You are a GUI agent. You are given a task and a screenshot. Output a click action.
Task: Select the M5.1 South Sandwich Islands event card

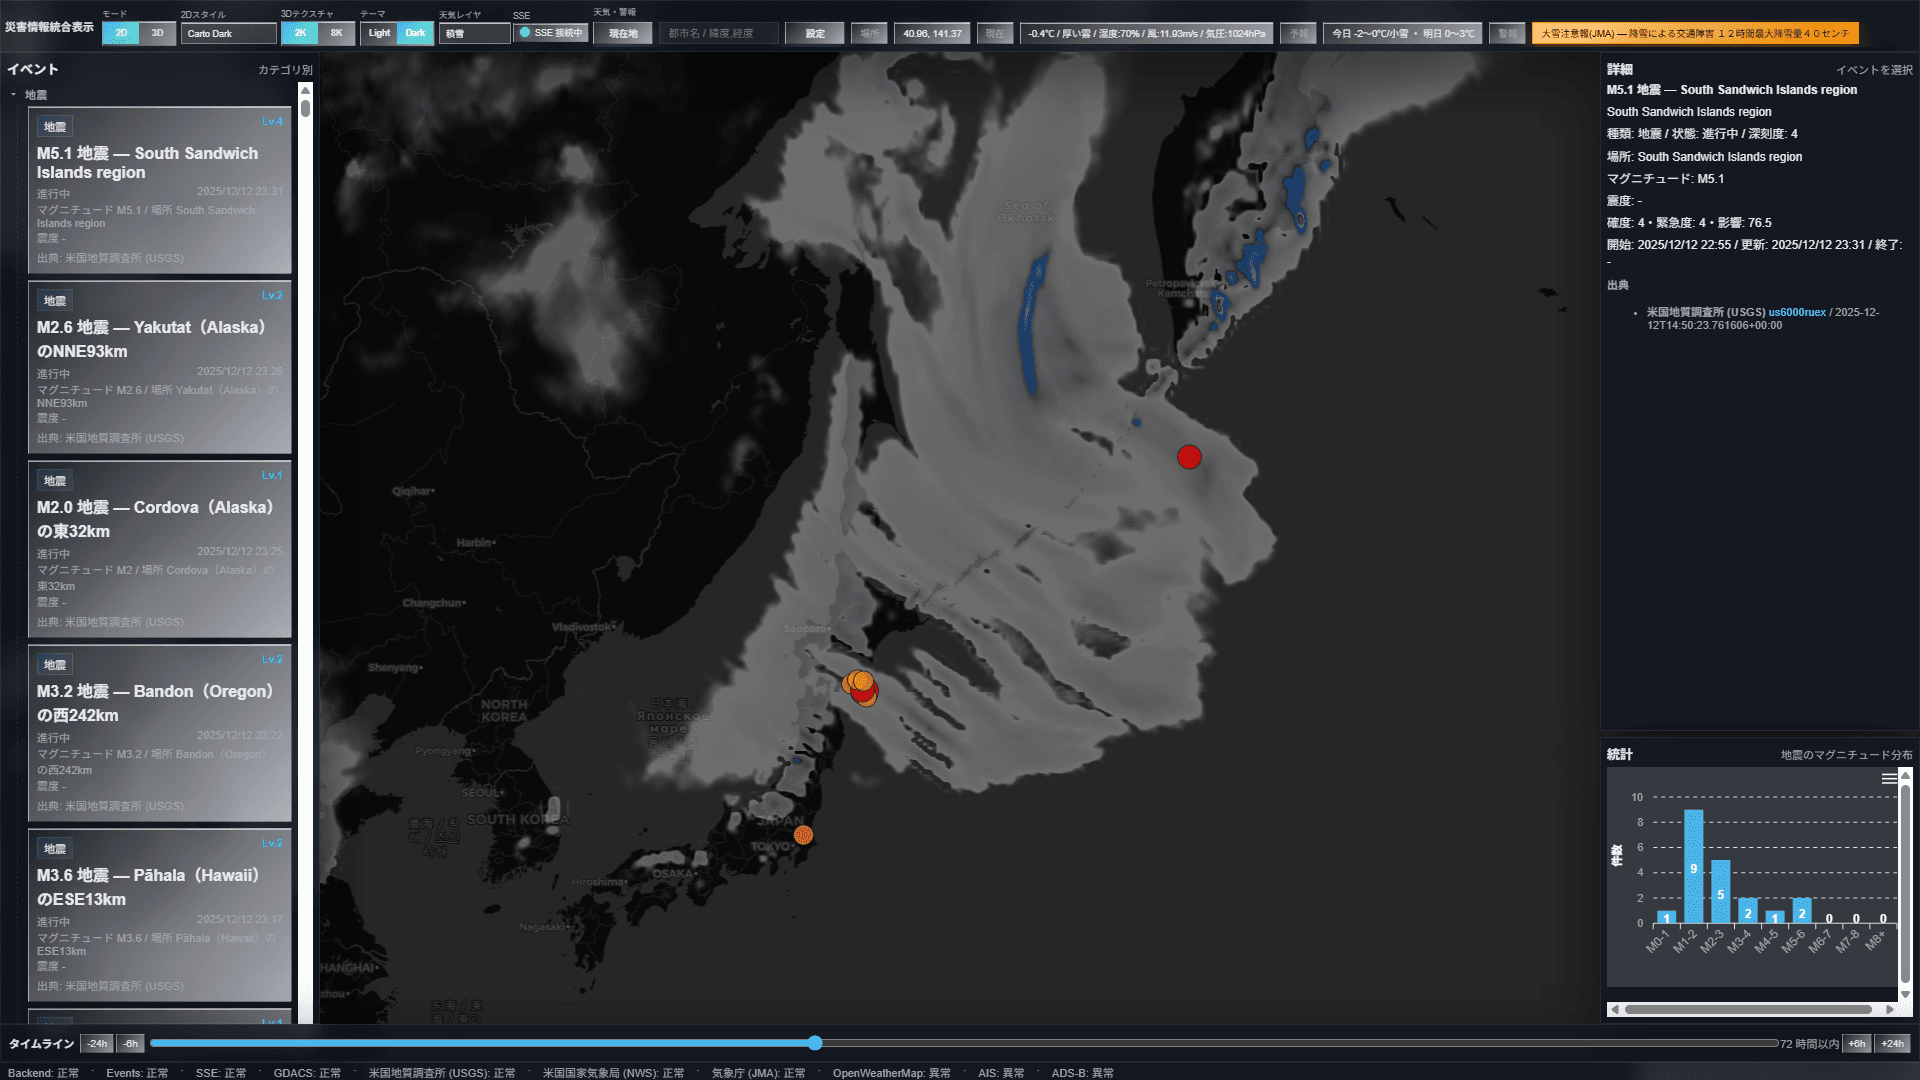pos(160,191)
